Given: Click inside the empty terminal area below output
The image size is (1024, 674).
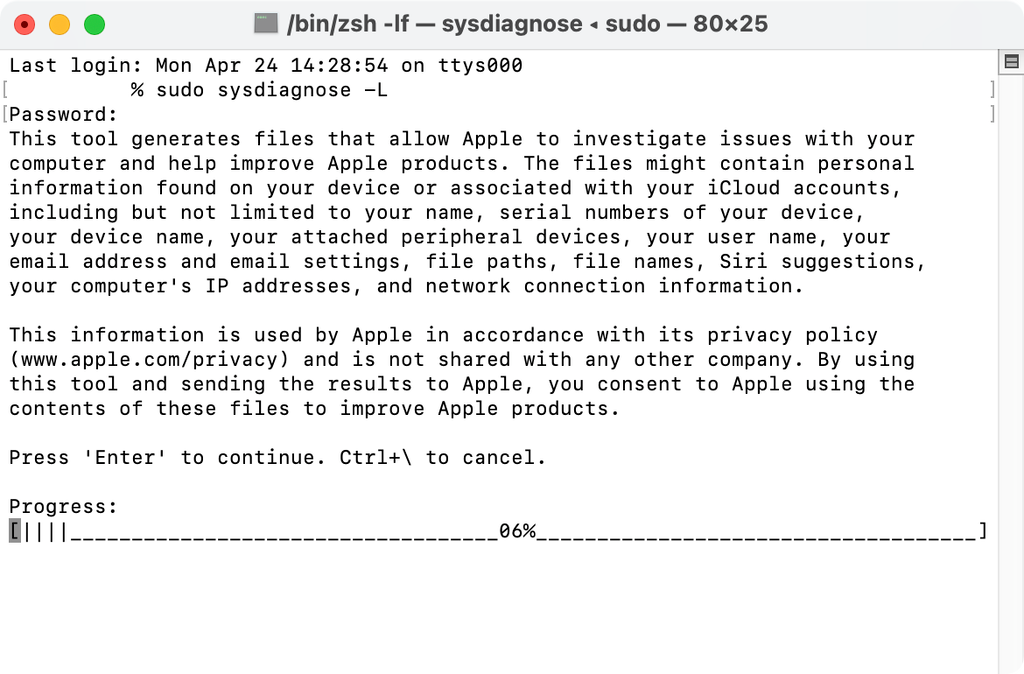Looking at the screenshot, I should [500, 610].
